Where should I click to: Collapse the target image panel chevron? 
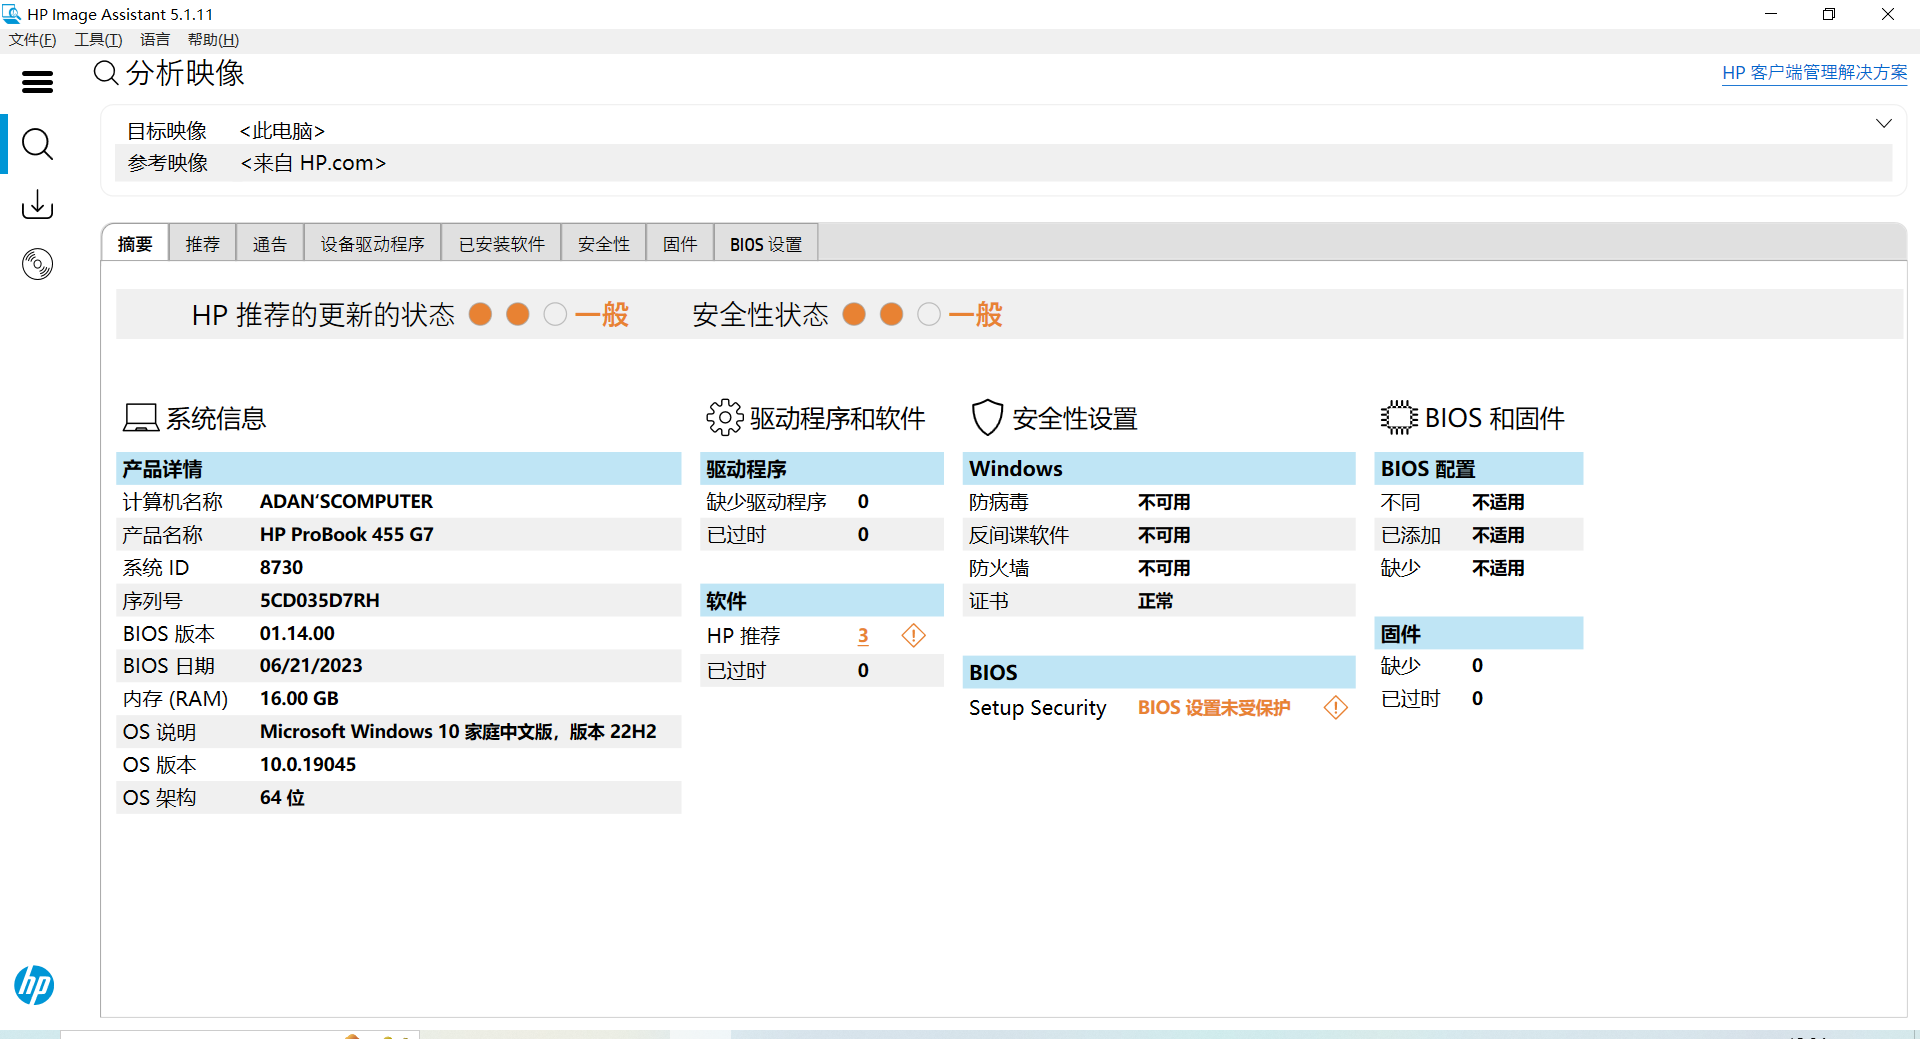[x=1883, y=124]
